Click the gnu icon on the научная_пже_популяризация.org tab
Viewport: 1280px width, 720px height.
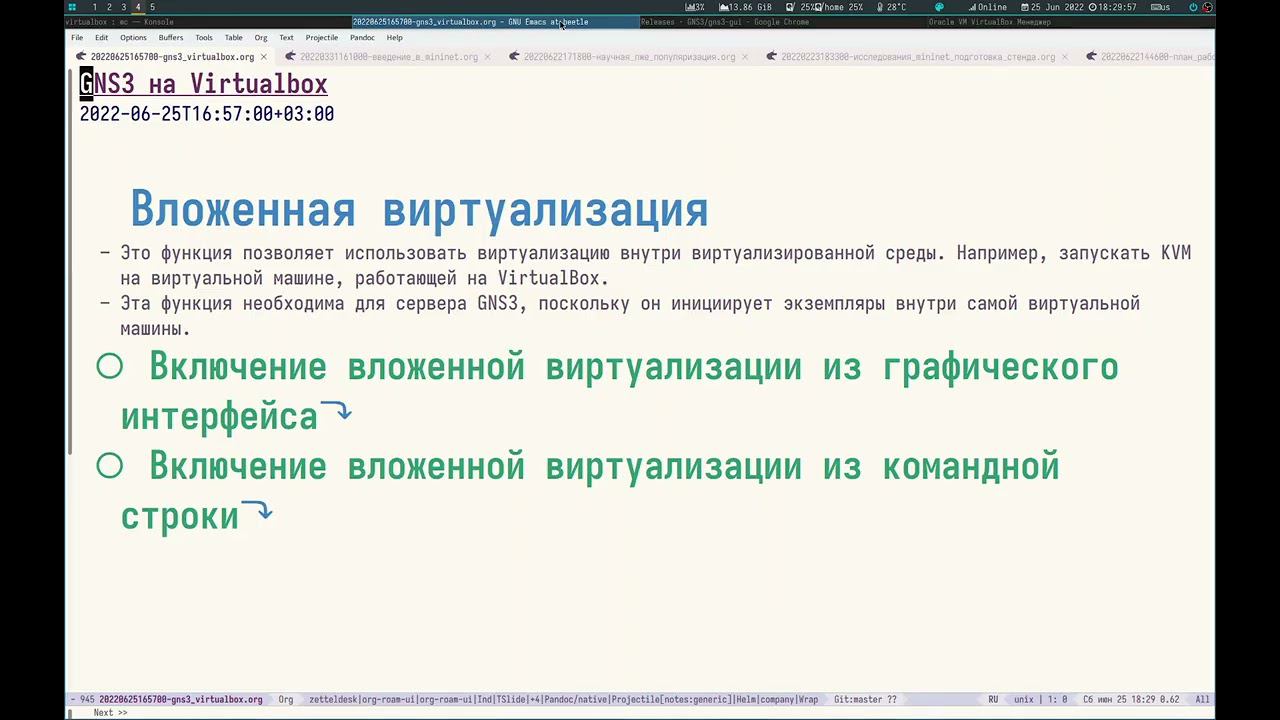(x=514, y=56)
